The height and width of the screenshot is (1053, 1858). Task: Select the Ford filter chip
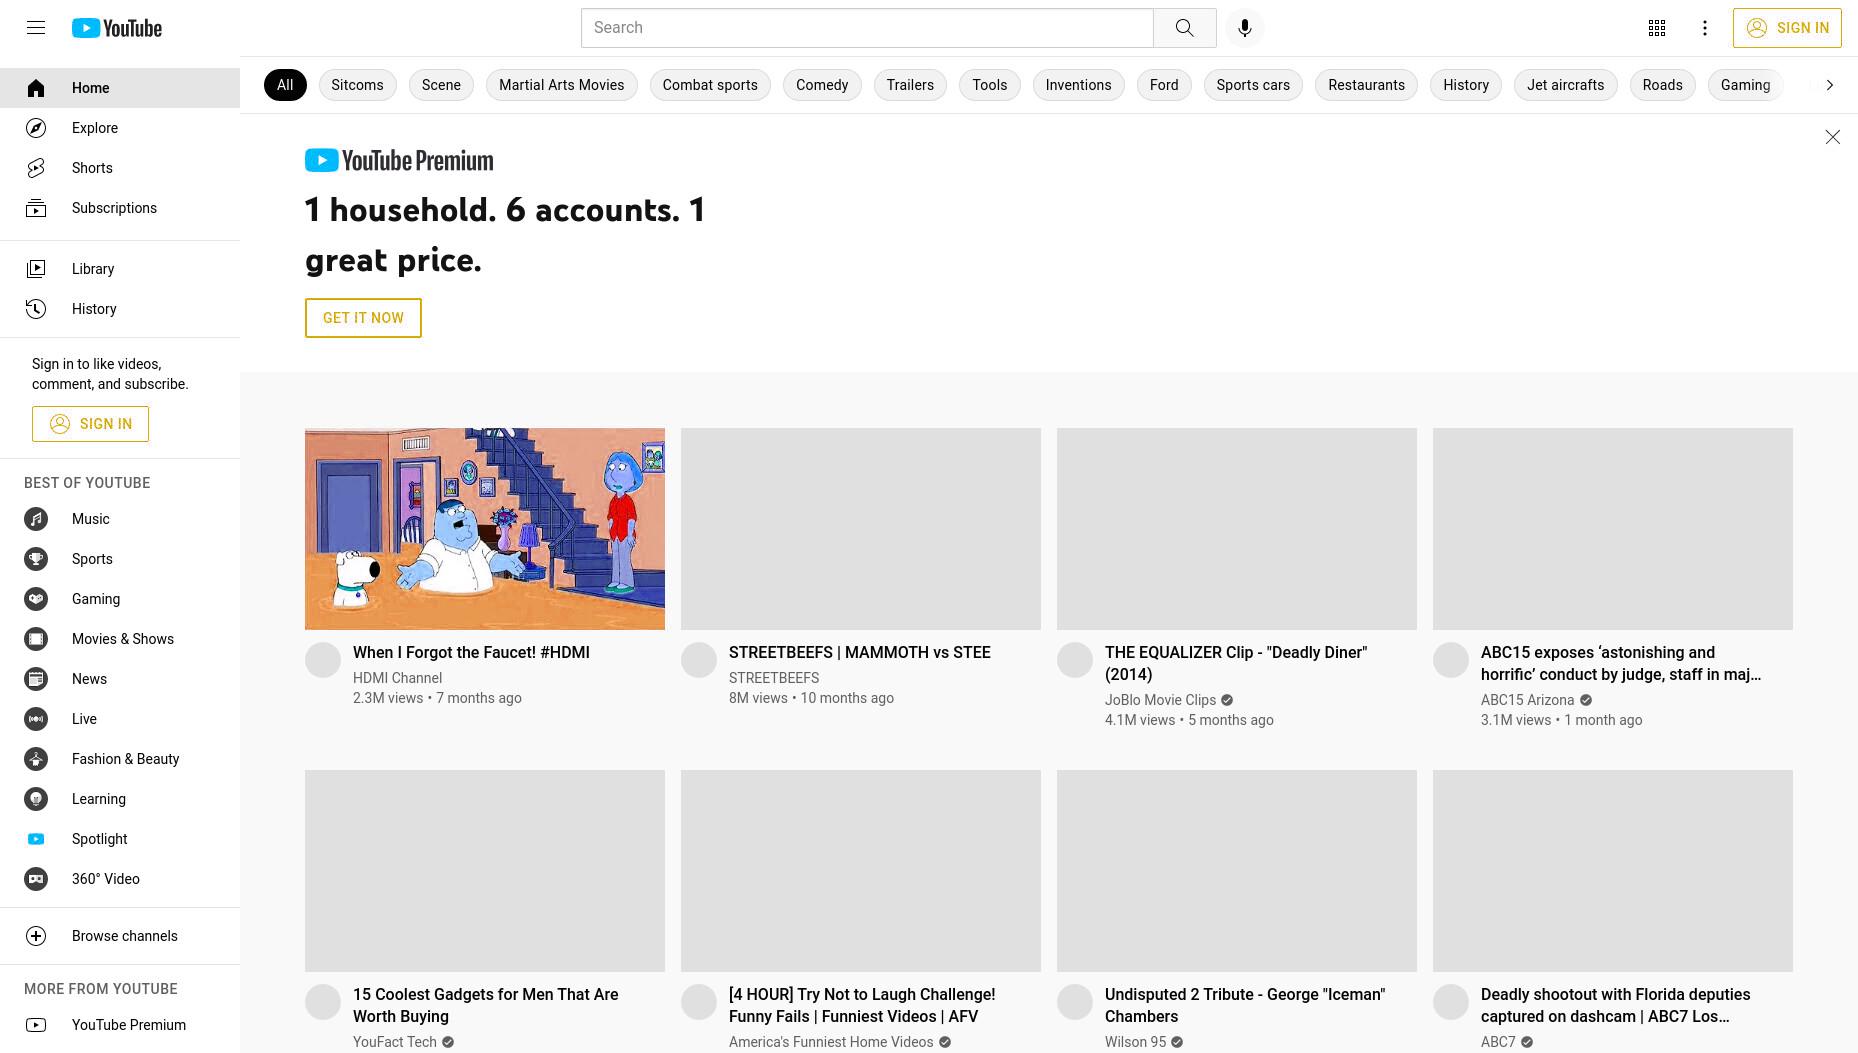pos(1164,85)
